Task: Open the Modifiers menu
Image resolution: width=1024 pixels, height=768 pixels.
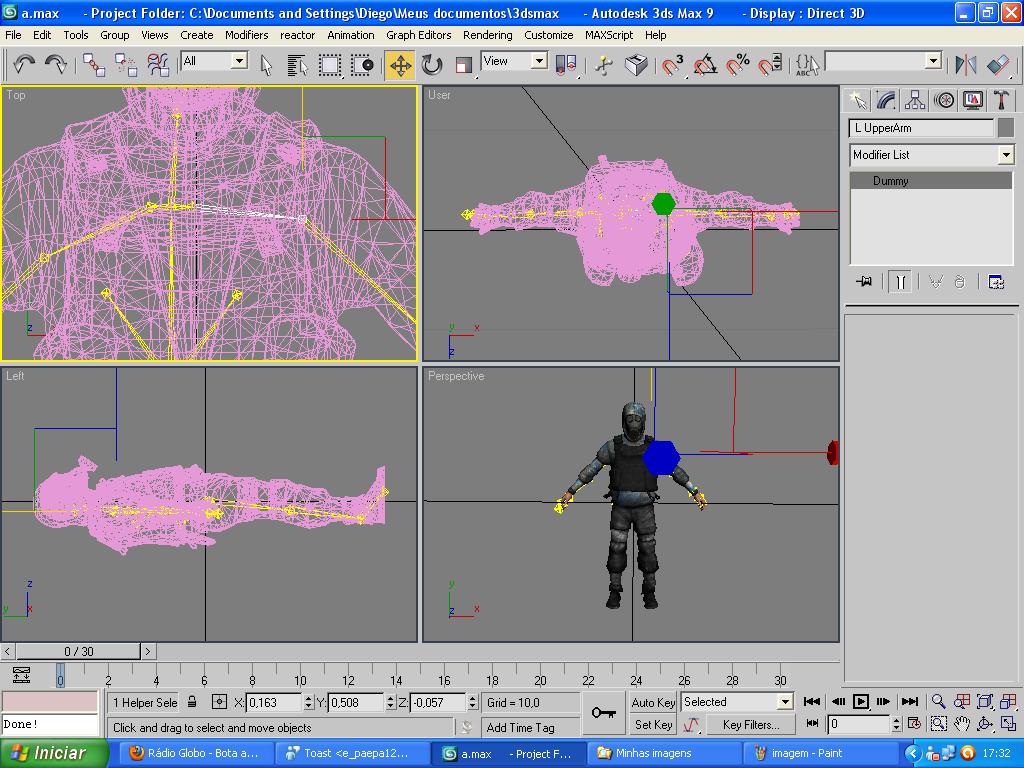Action: point(246,34)
